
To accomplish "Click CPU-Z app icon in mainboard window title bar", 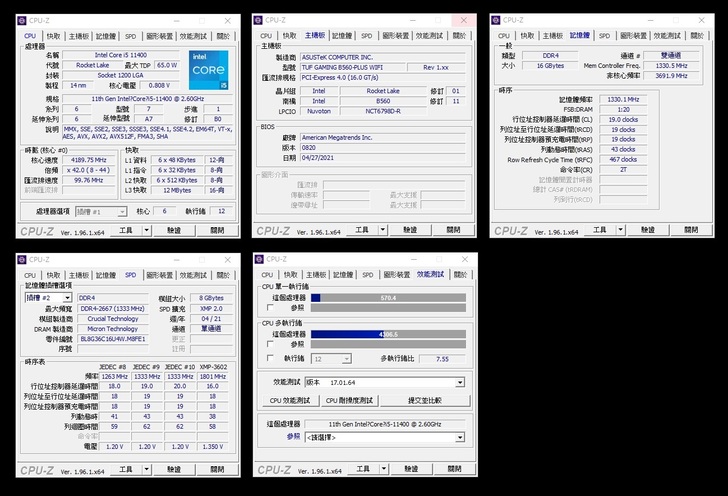I will [x=258, y=20].
